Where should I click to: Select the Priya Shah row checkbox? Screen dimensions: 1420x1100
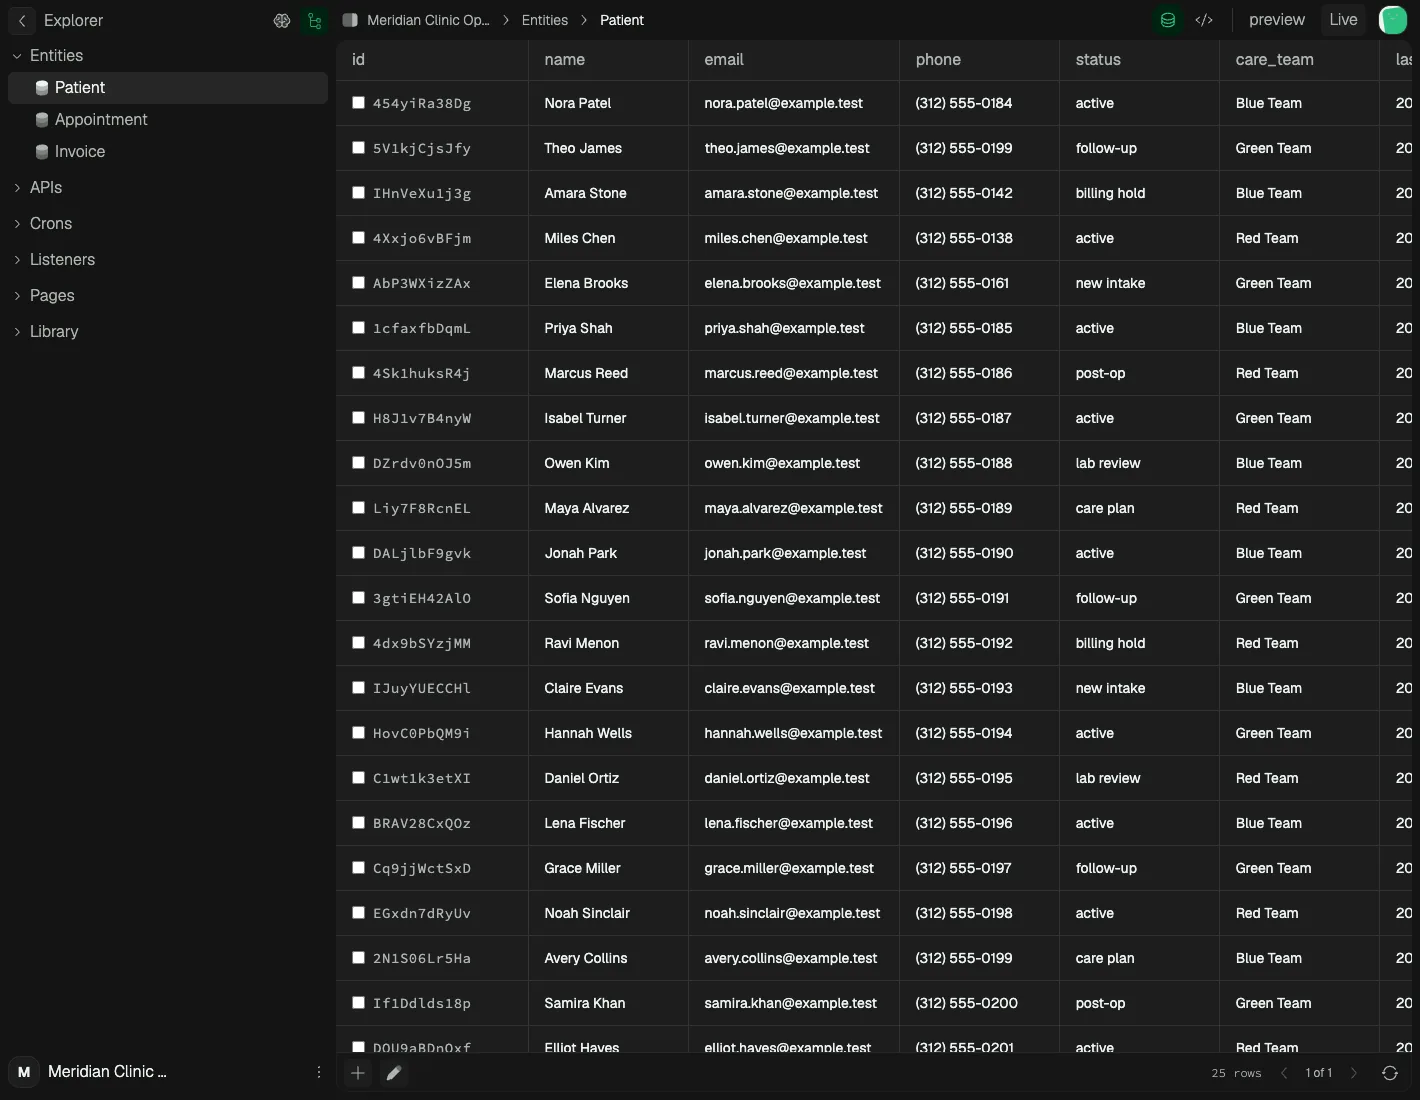[358, 327]
